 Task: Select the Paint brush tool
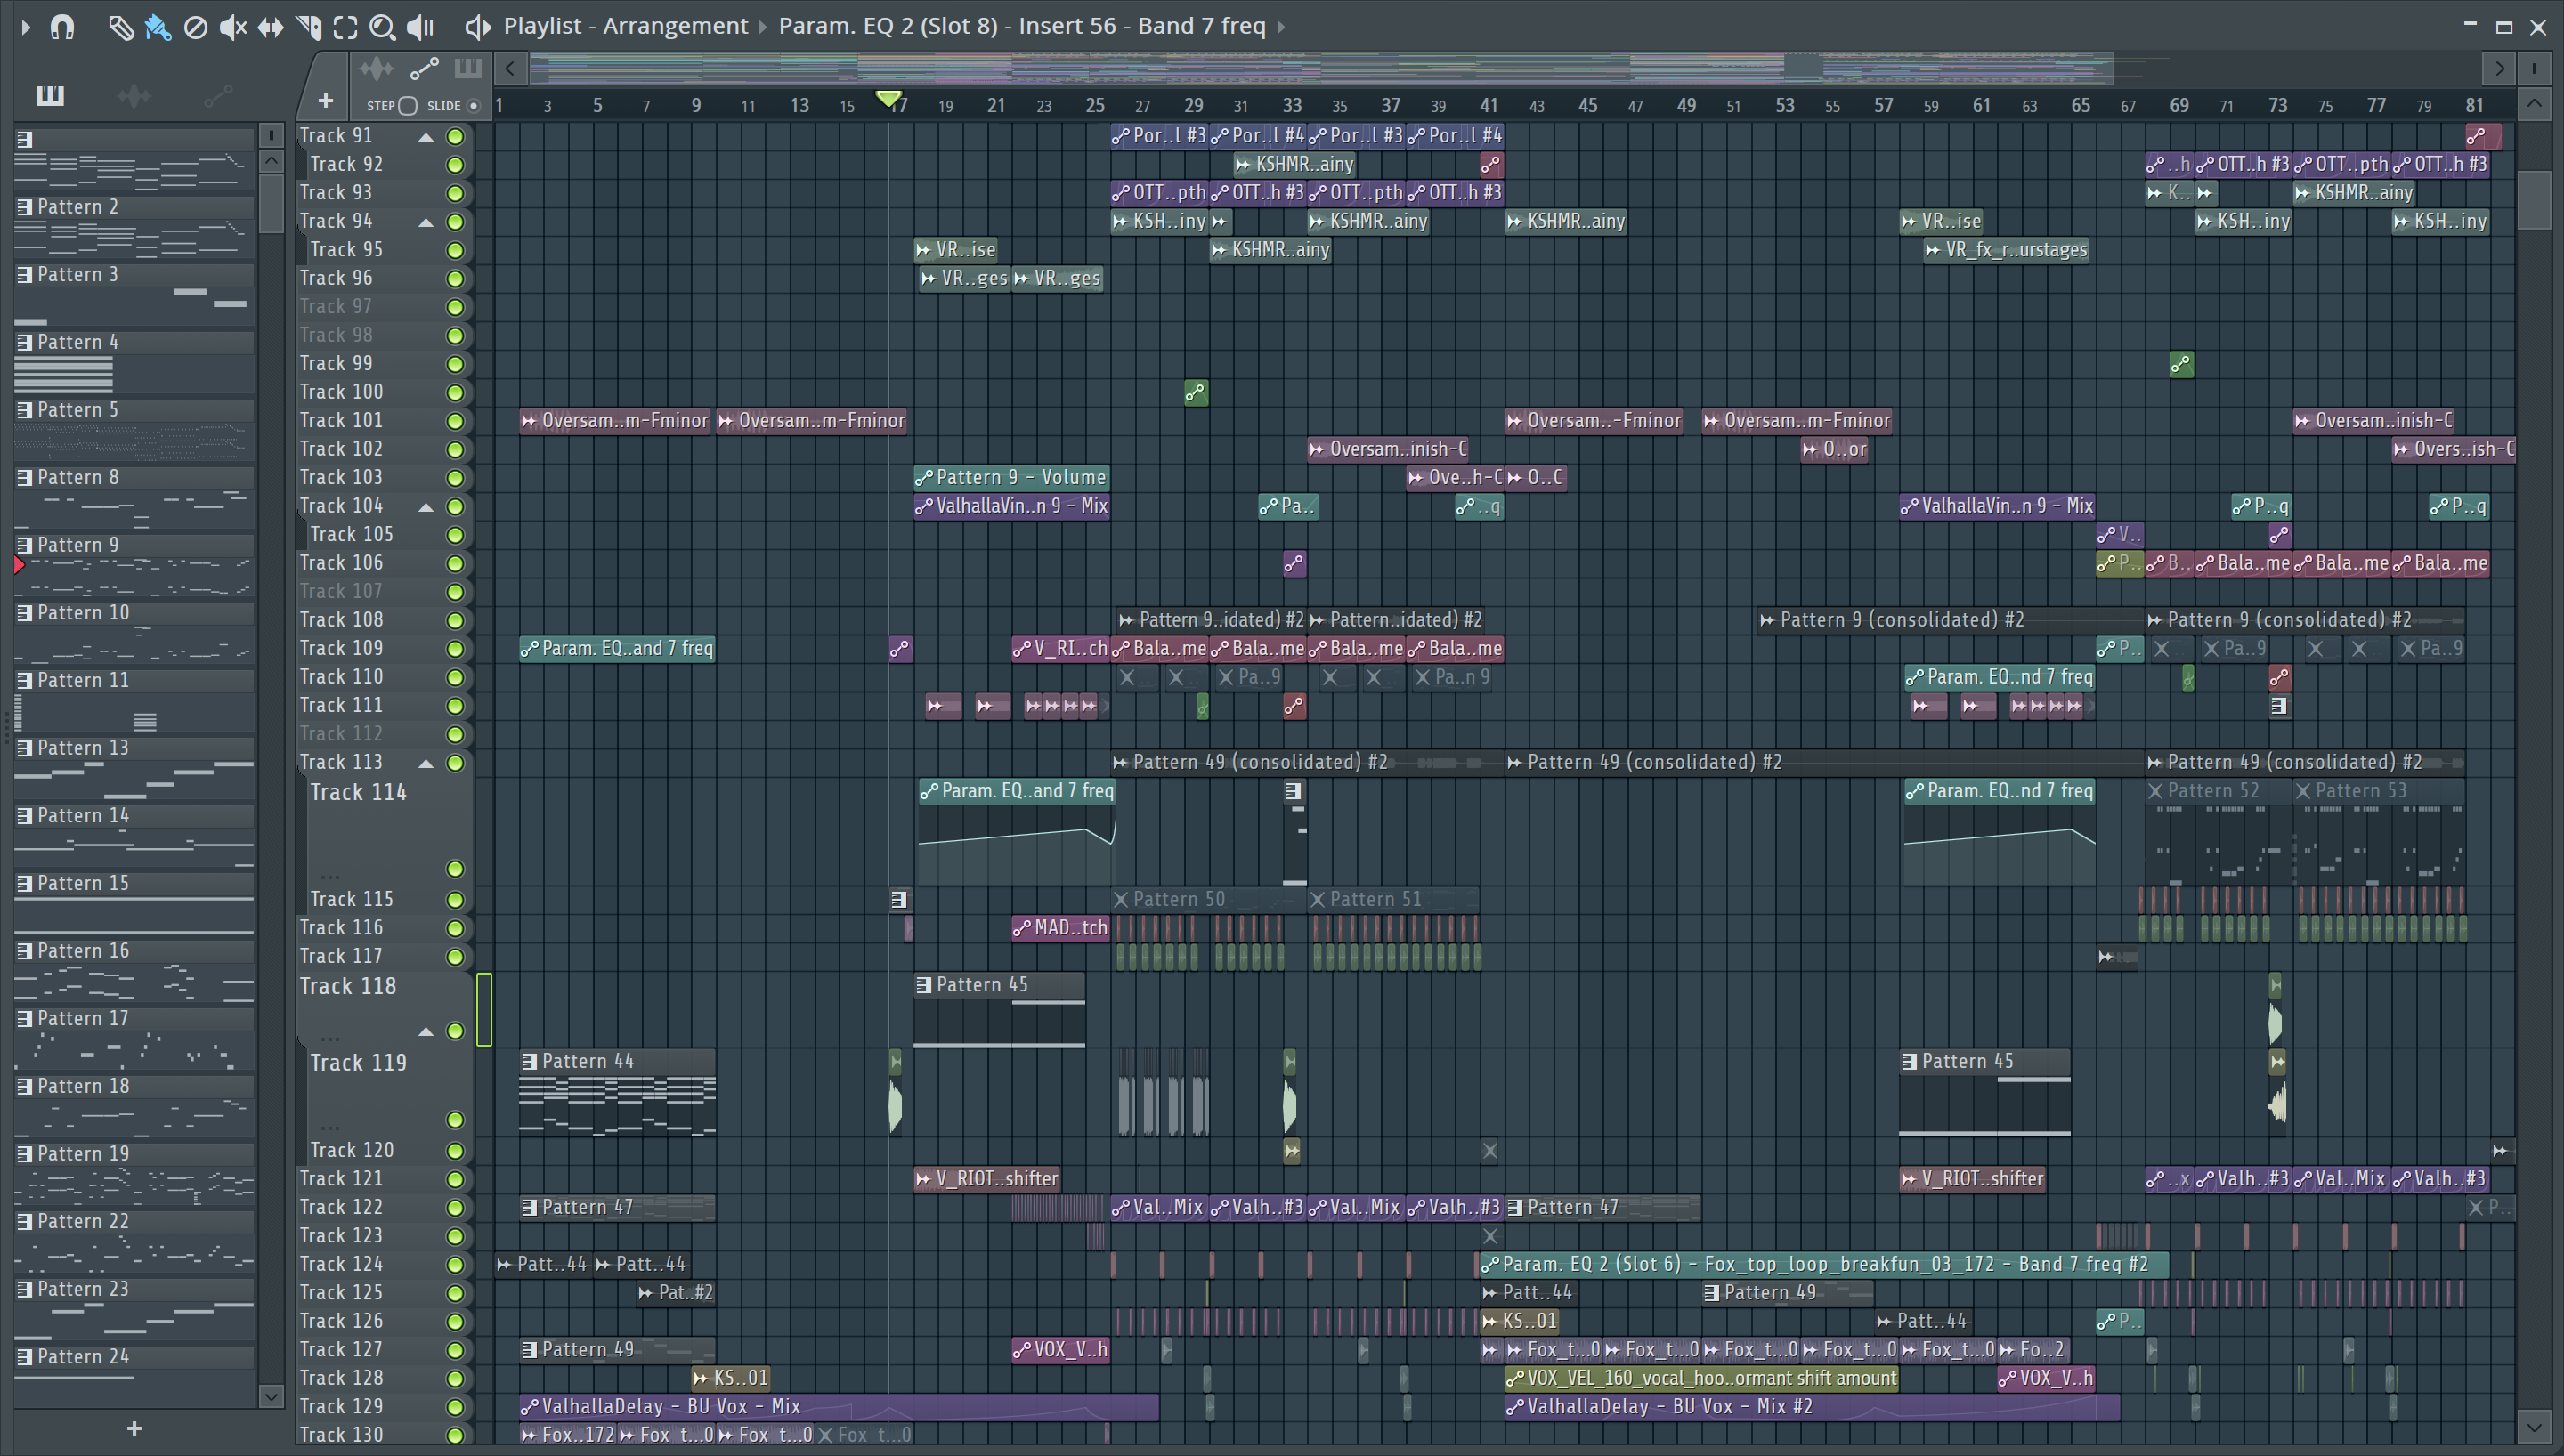tap(157, 27)
